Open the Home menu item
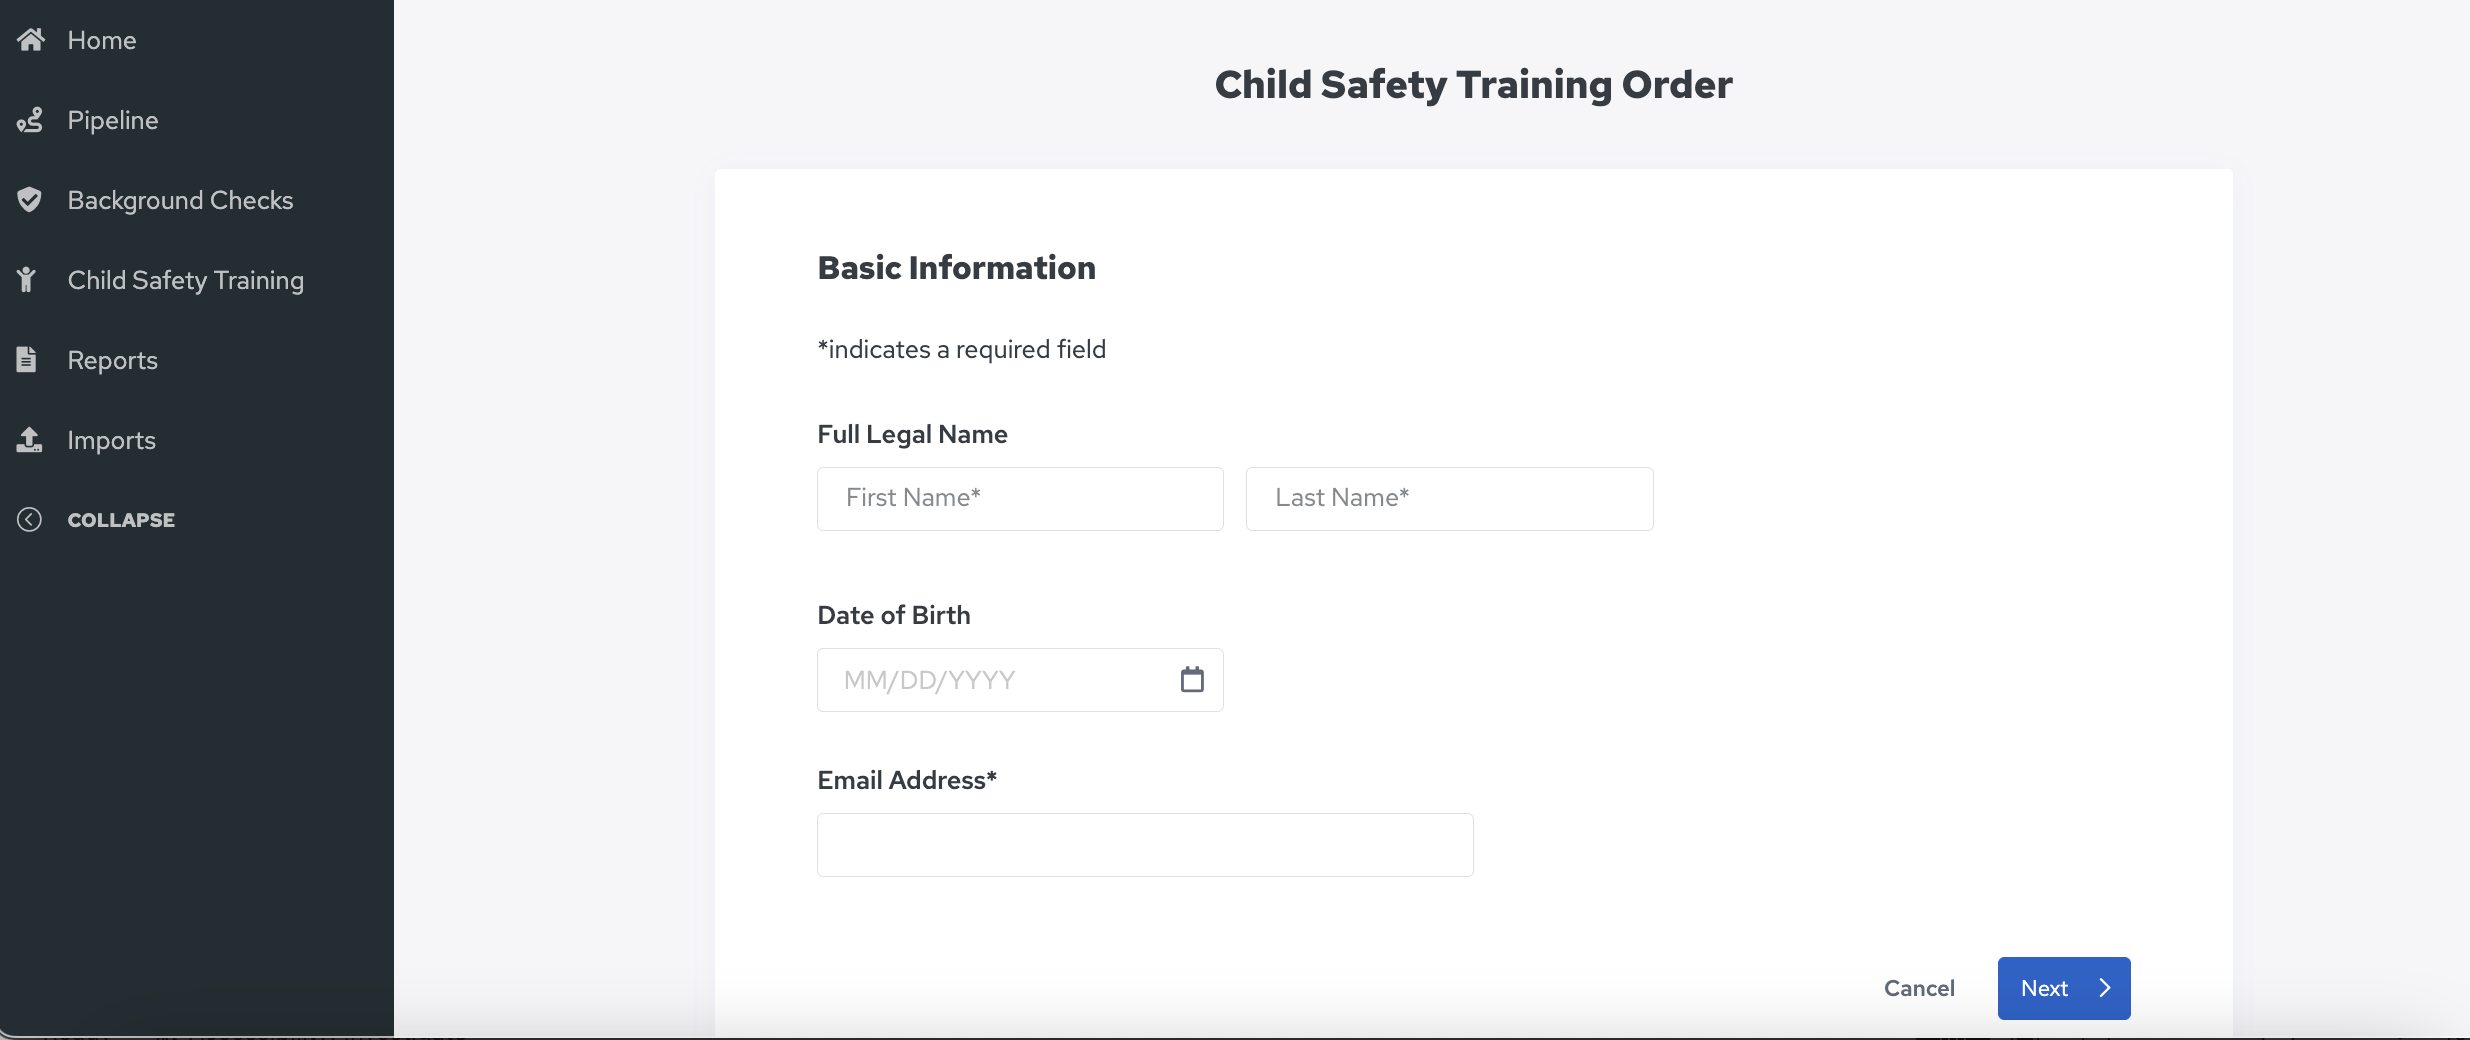Screen dimensions: 2470x1040 pyautogui.click(x=102, y=40)
